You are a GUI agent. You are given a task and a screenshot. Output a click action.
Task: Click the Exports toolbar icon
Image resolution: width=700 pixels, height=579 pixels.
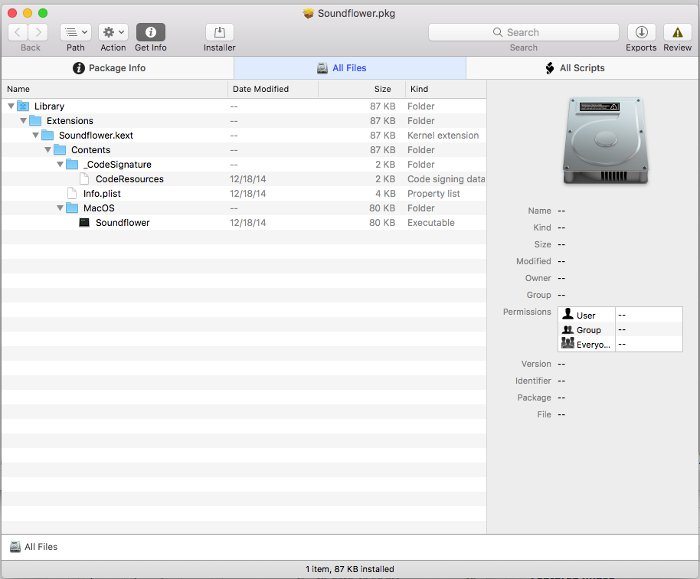(641, 32)
